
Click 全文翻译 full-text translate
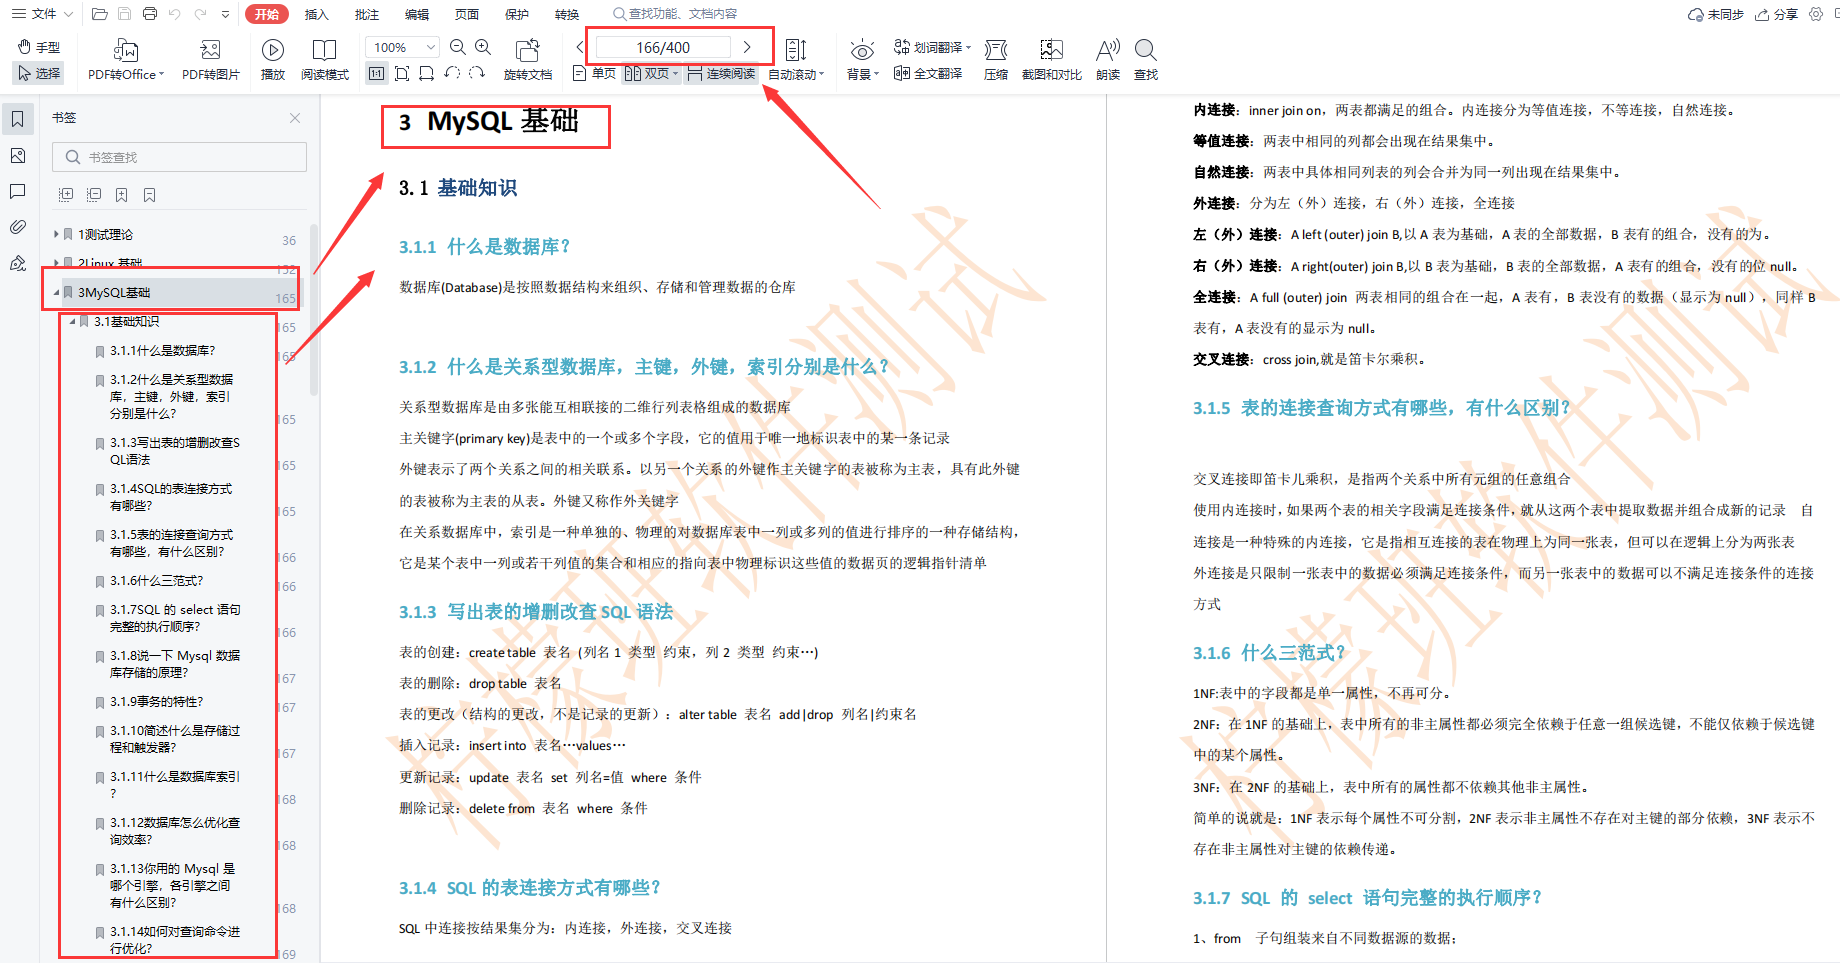coord(928,73)
